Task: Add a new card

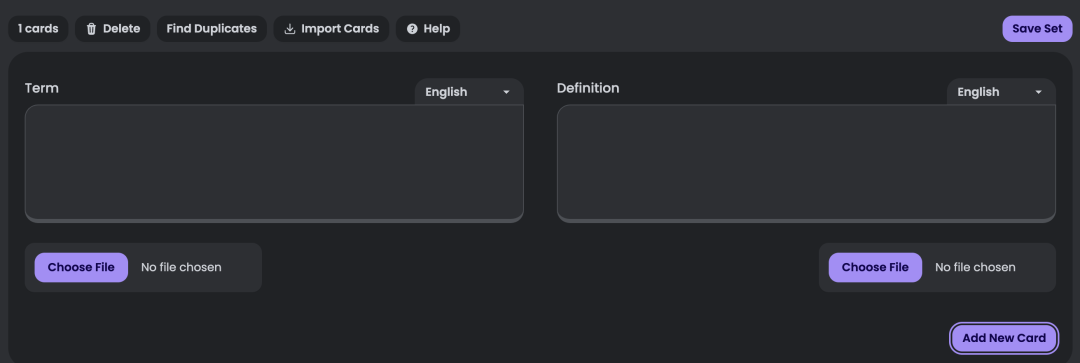Action: 1004,338
